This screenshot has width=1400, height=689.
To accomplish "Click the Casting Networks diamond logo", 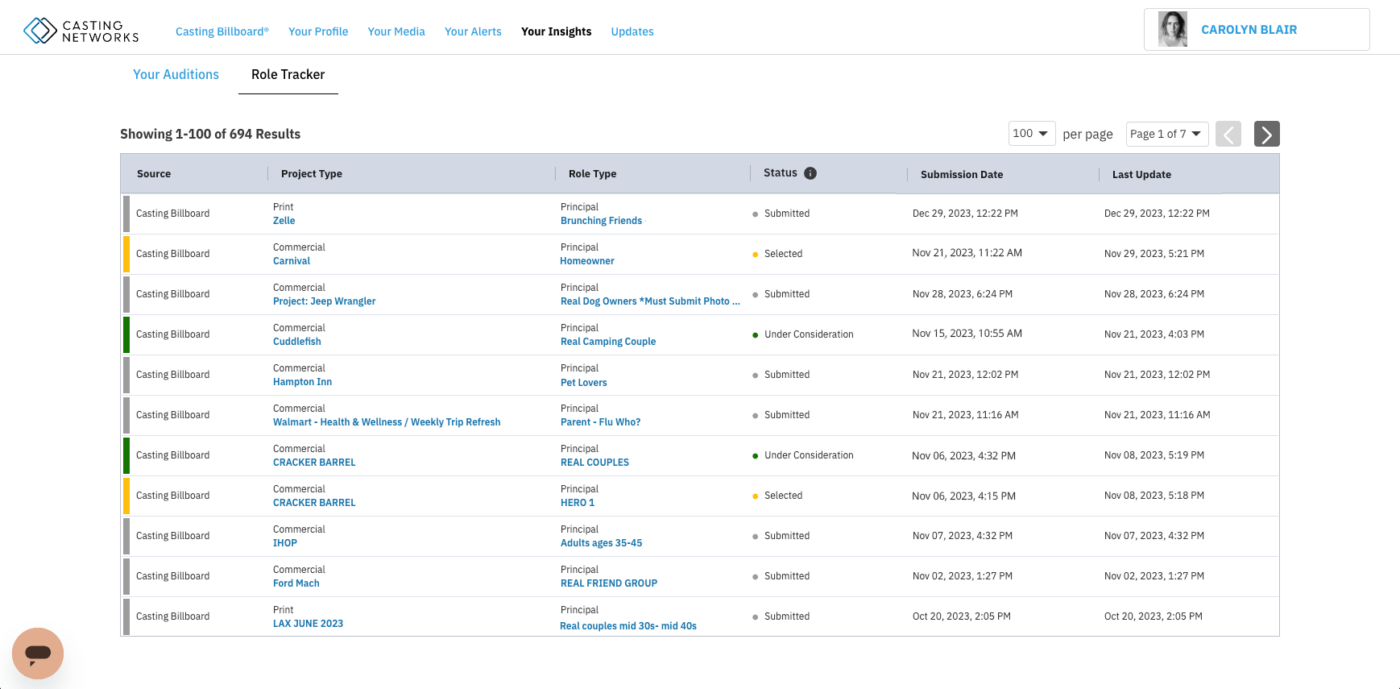I will coord(40,30).
